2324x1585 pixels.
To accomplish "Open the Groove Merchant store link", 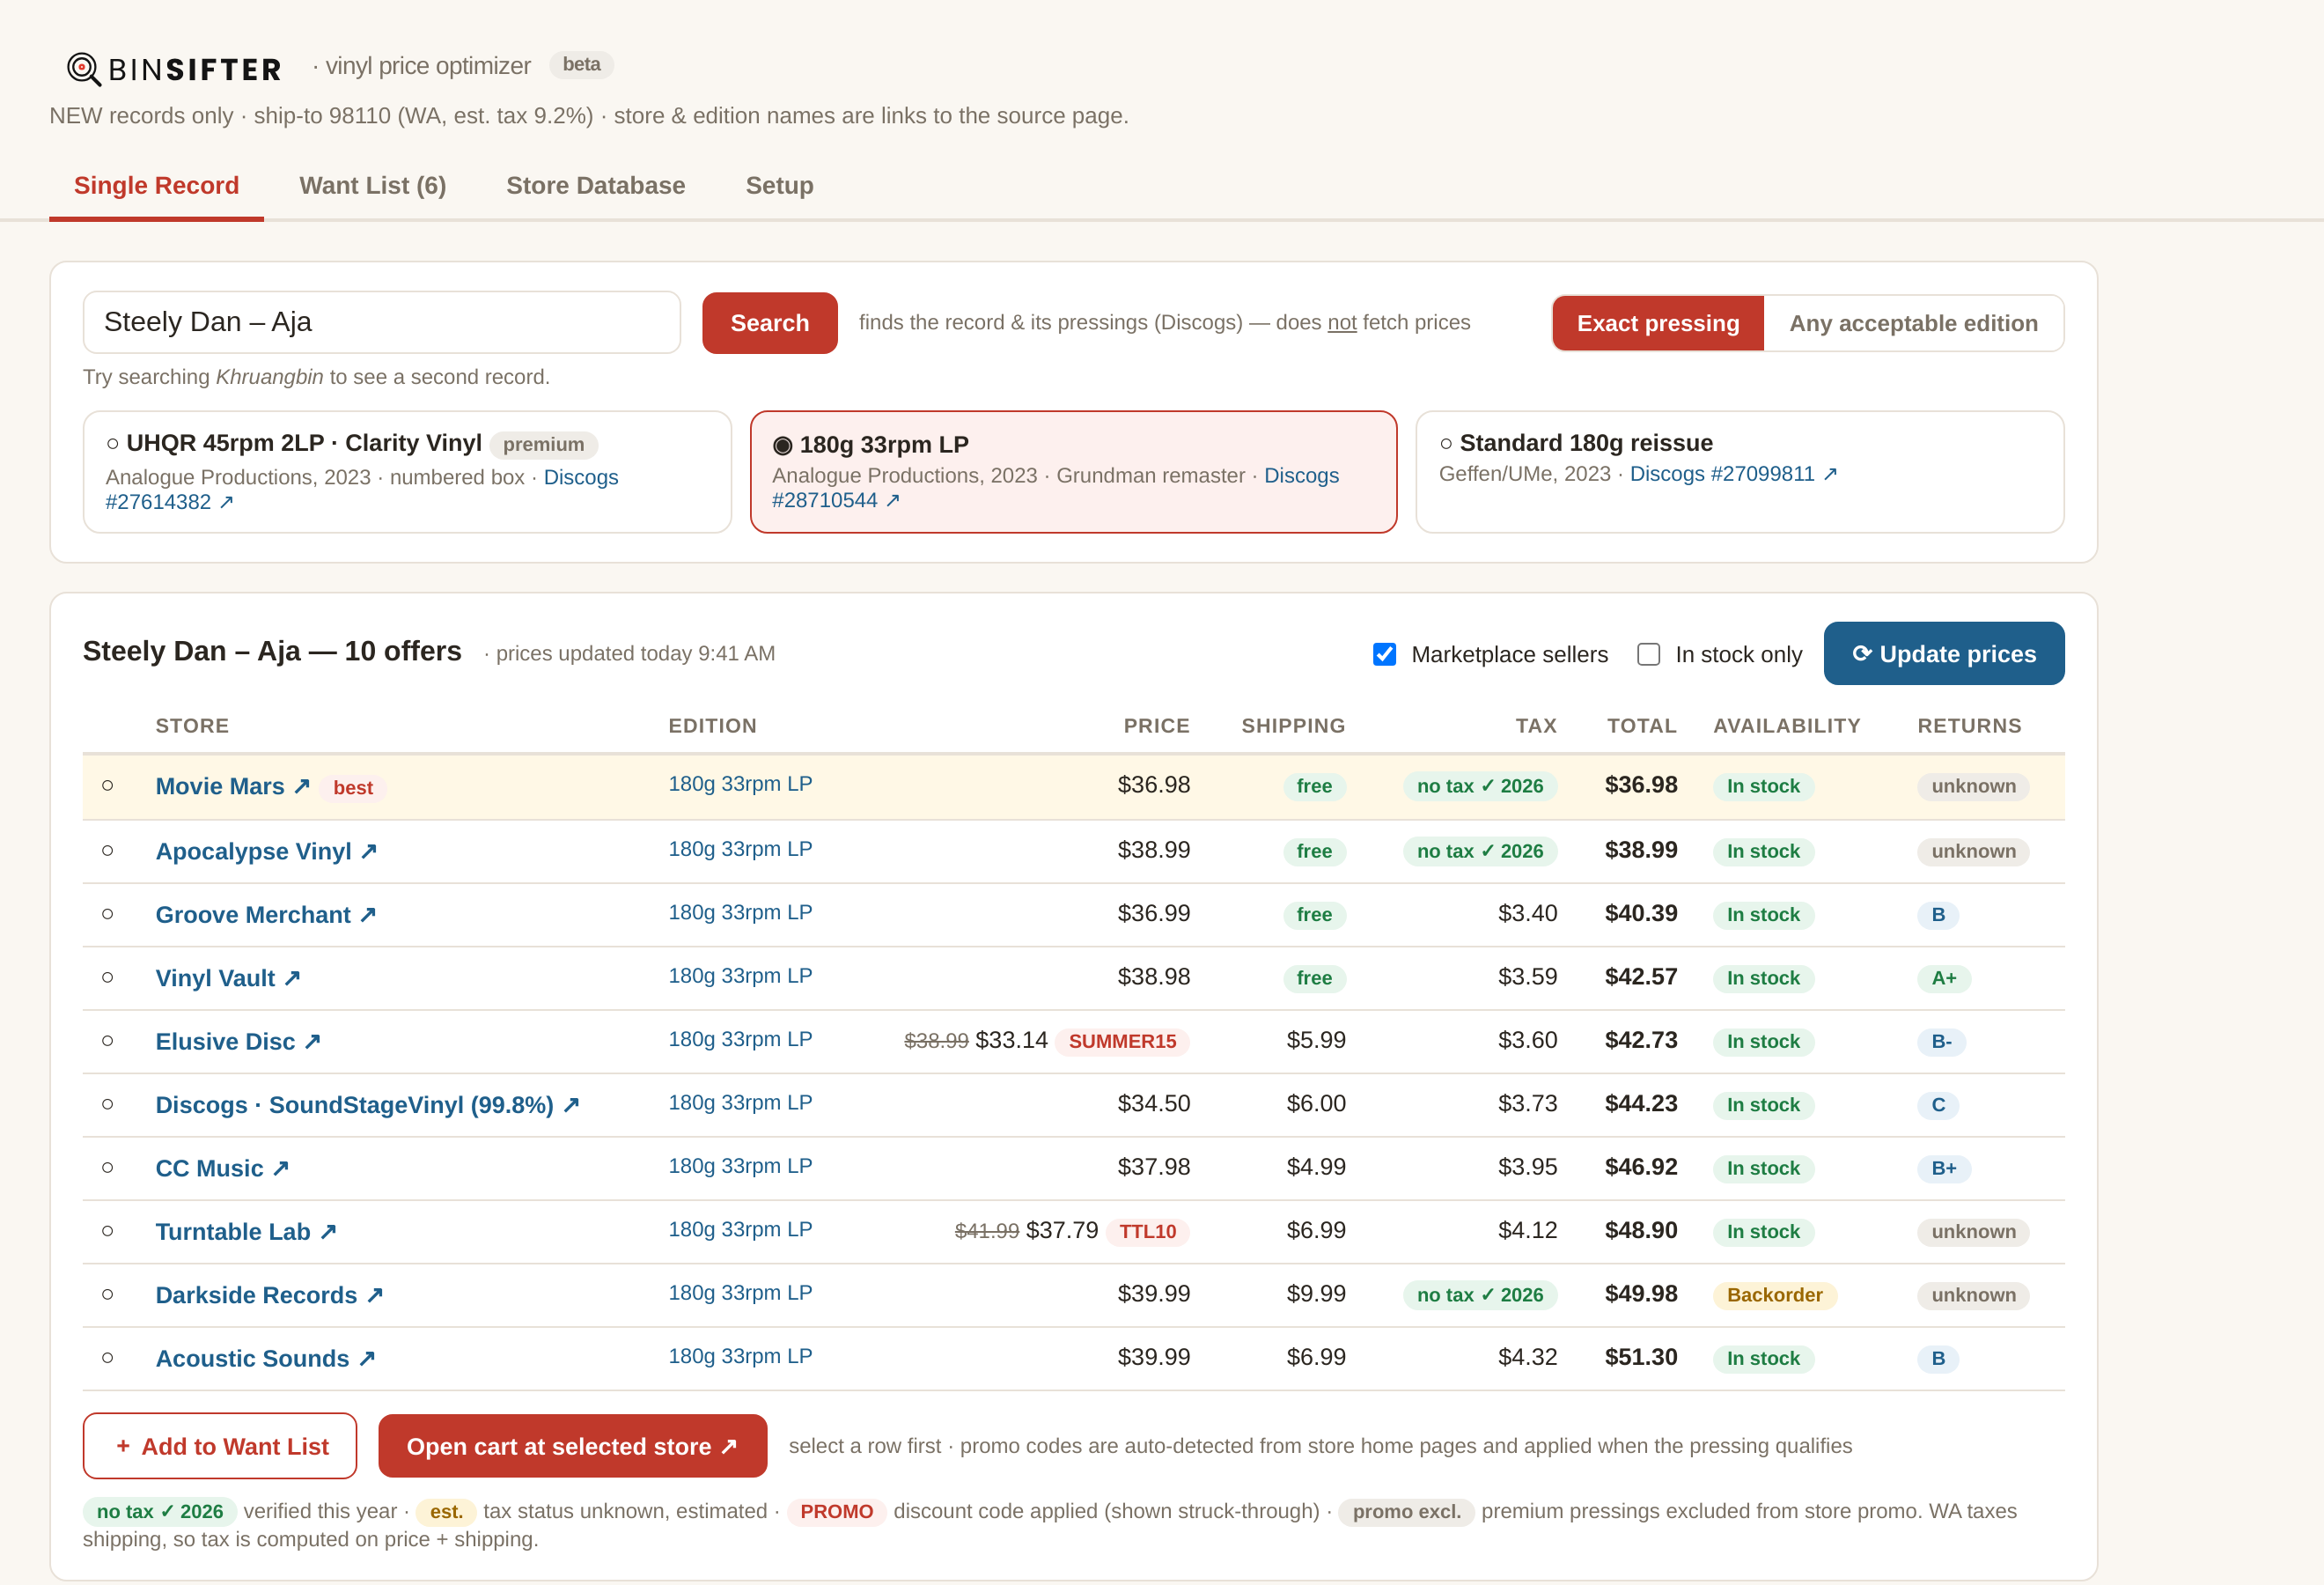I will tap(266, 915).
